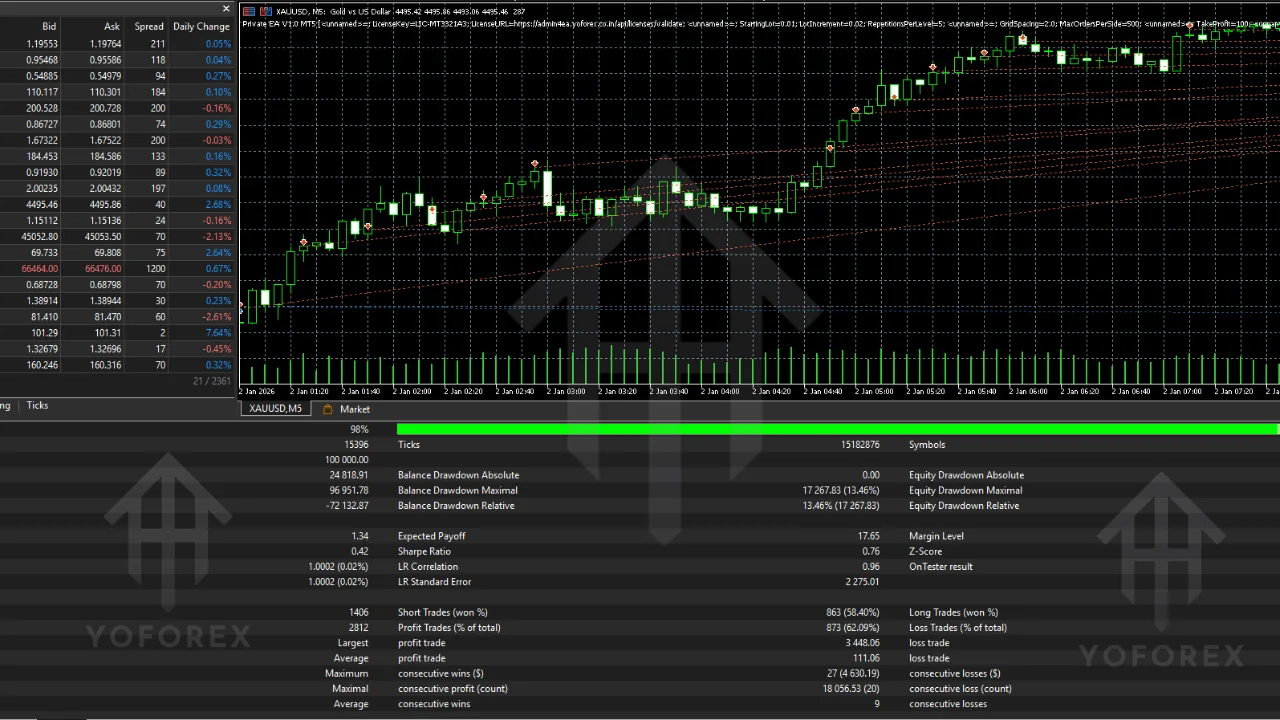Select the value -72 132.87
The width and height of the screenshot is (1280, 720).
pos(347,505)
